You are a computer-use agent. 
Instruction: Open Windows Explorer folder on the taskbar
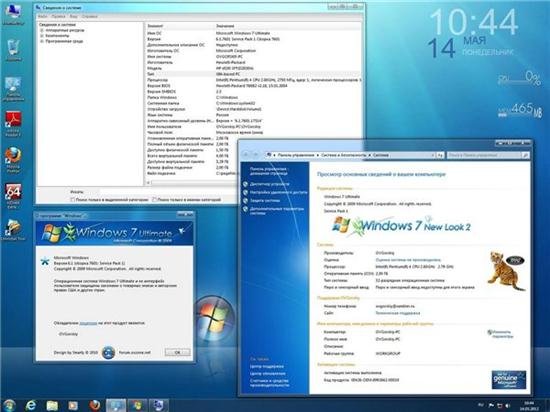pos(52,405)
